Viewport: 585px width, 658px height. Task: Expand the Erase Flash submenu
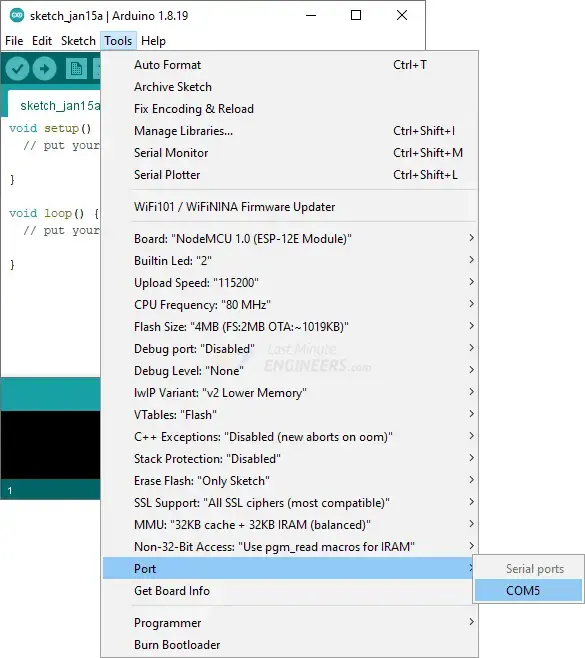tap(290, 481)
